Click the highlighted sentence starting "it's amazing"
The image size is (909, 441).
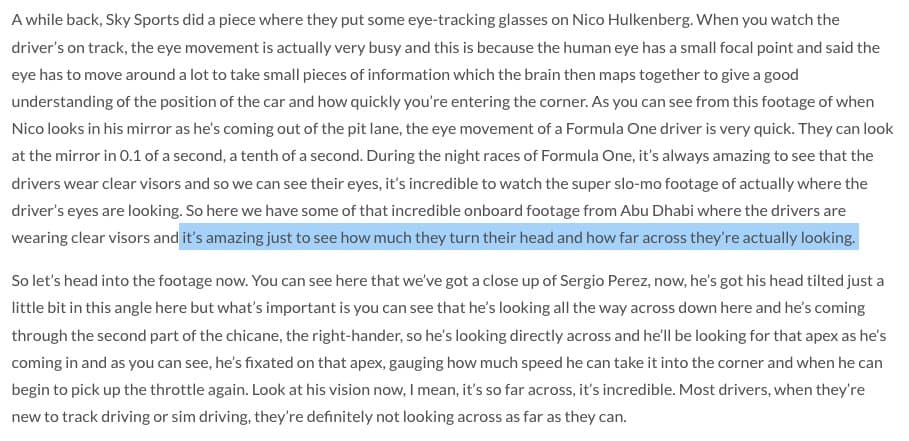pos(518,238)
